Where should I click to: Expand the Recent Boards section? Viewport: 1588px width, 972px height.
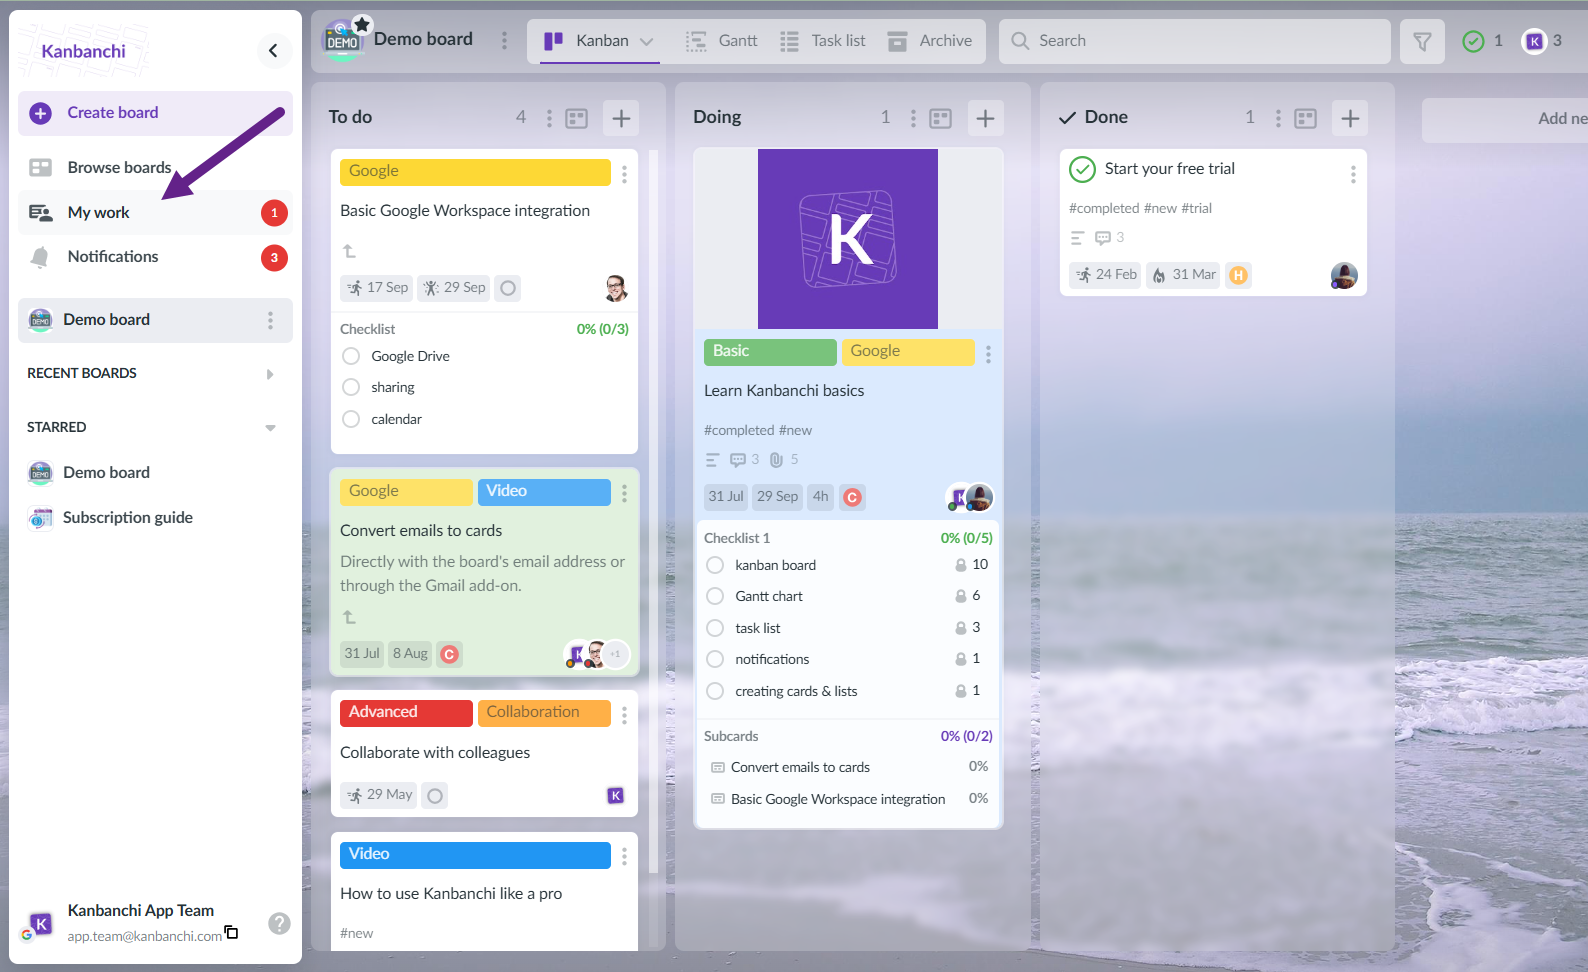[269, 374]
